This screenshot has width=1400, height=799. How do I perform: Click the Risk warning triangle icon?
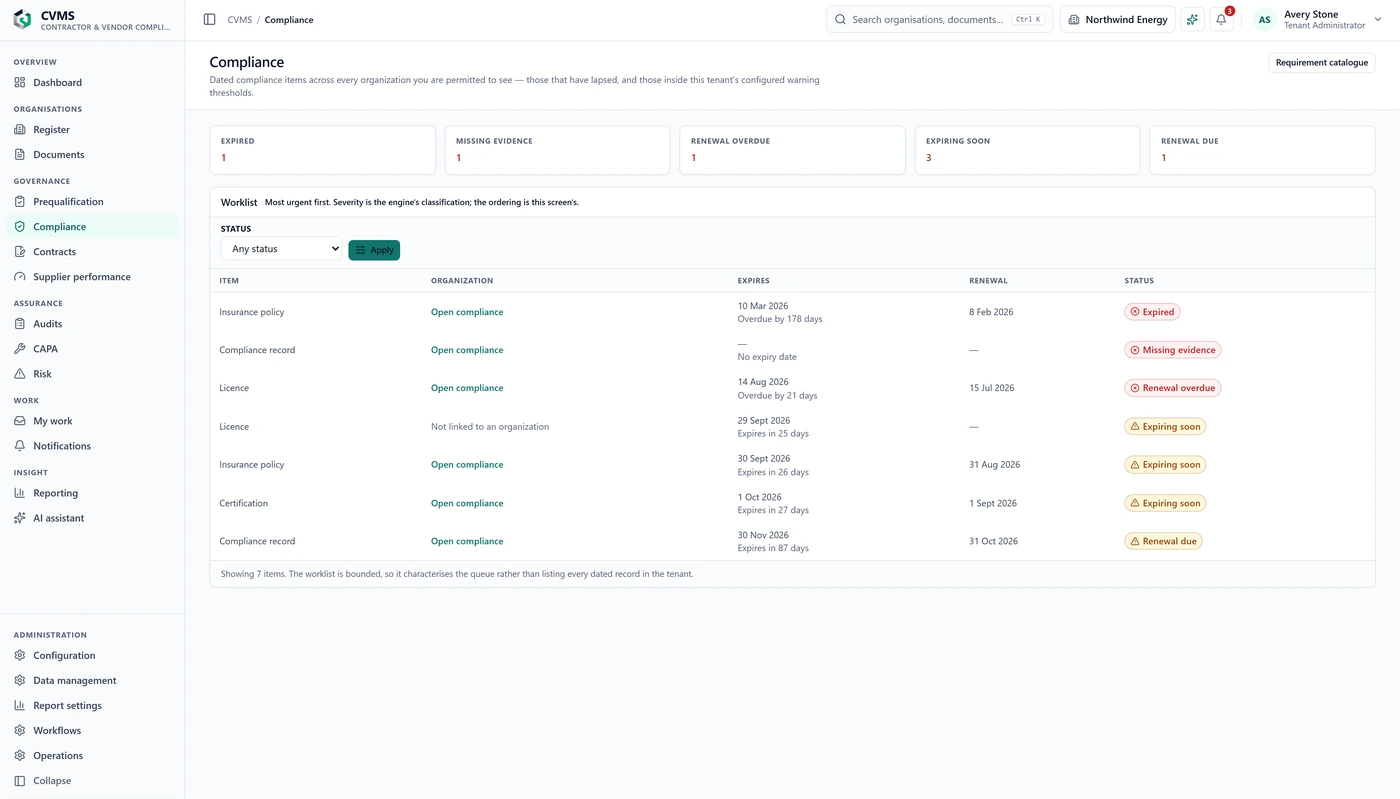[x=20, y=374]
